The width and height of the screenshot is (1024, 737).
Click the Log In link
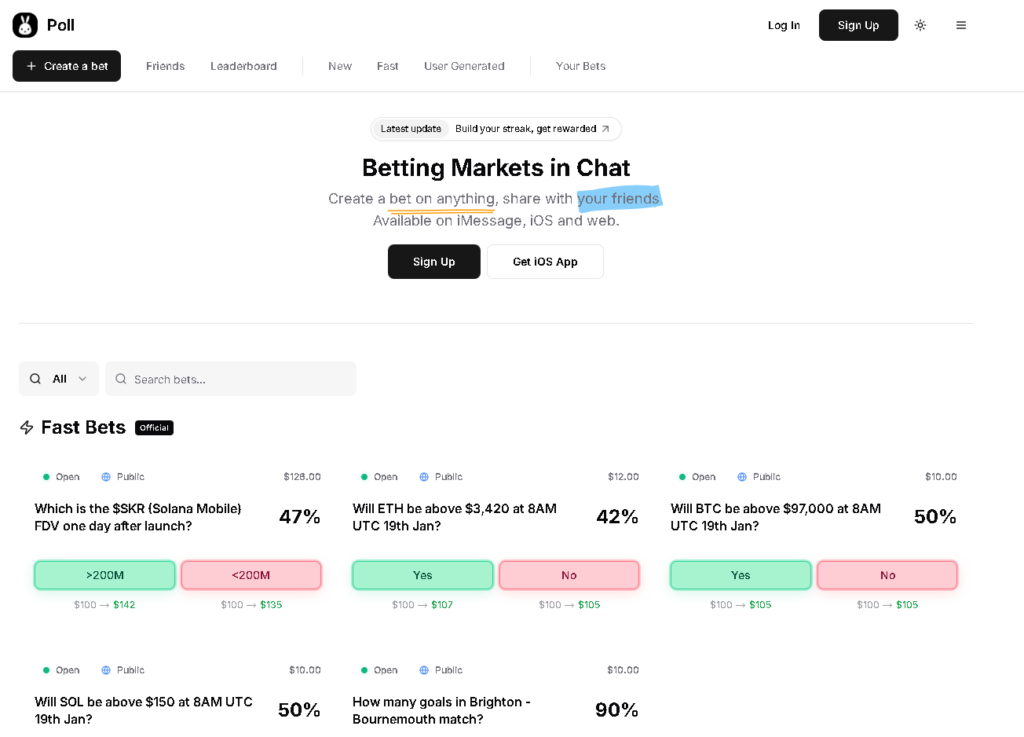783,25
